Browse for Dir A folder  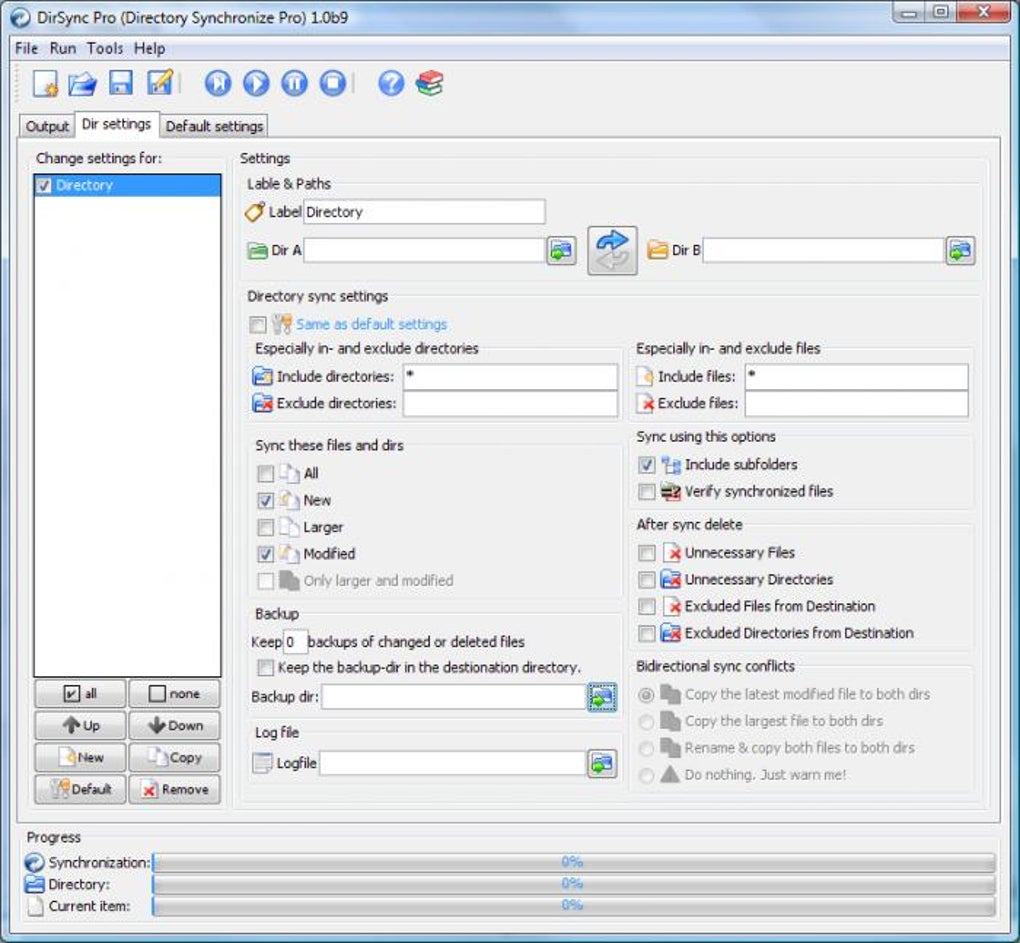561,250
